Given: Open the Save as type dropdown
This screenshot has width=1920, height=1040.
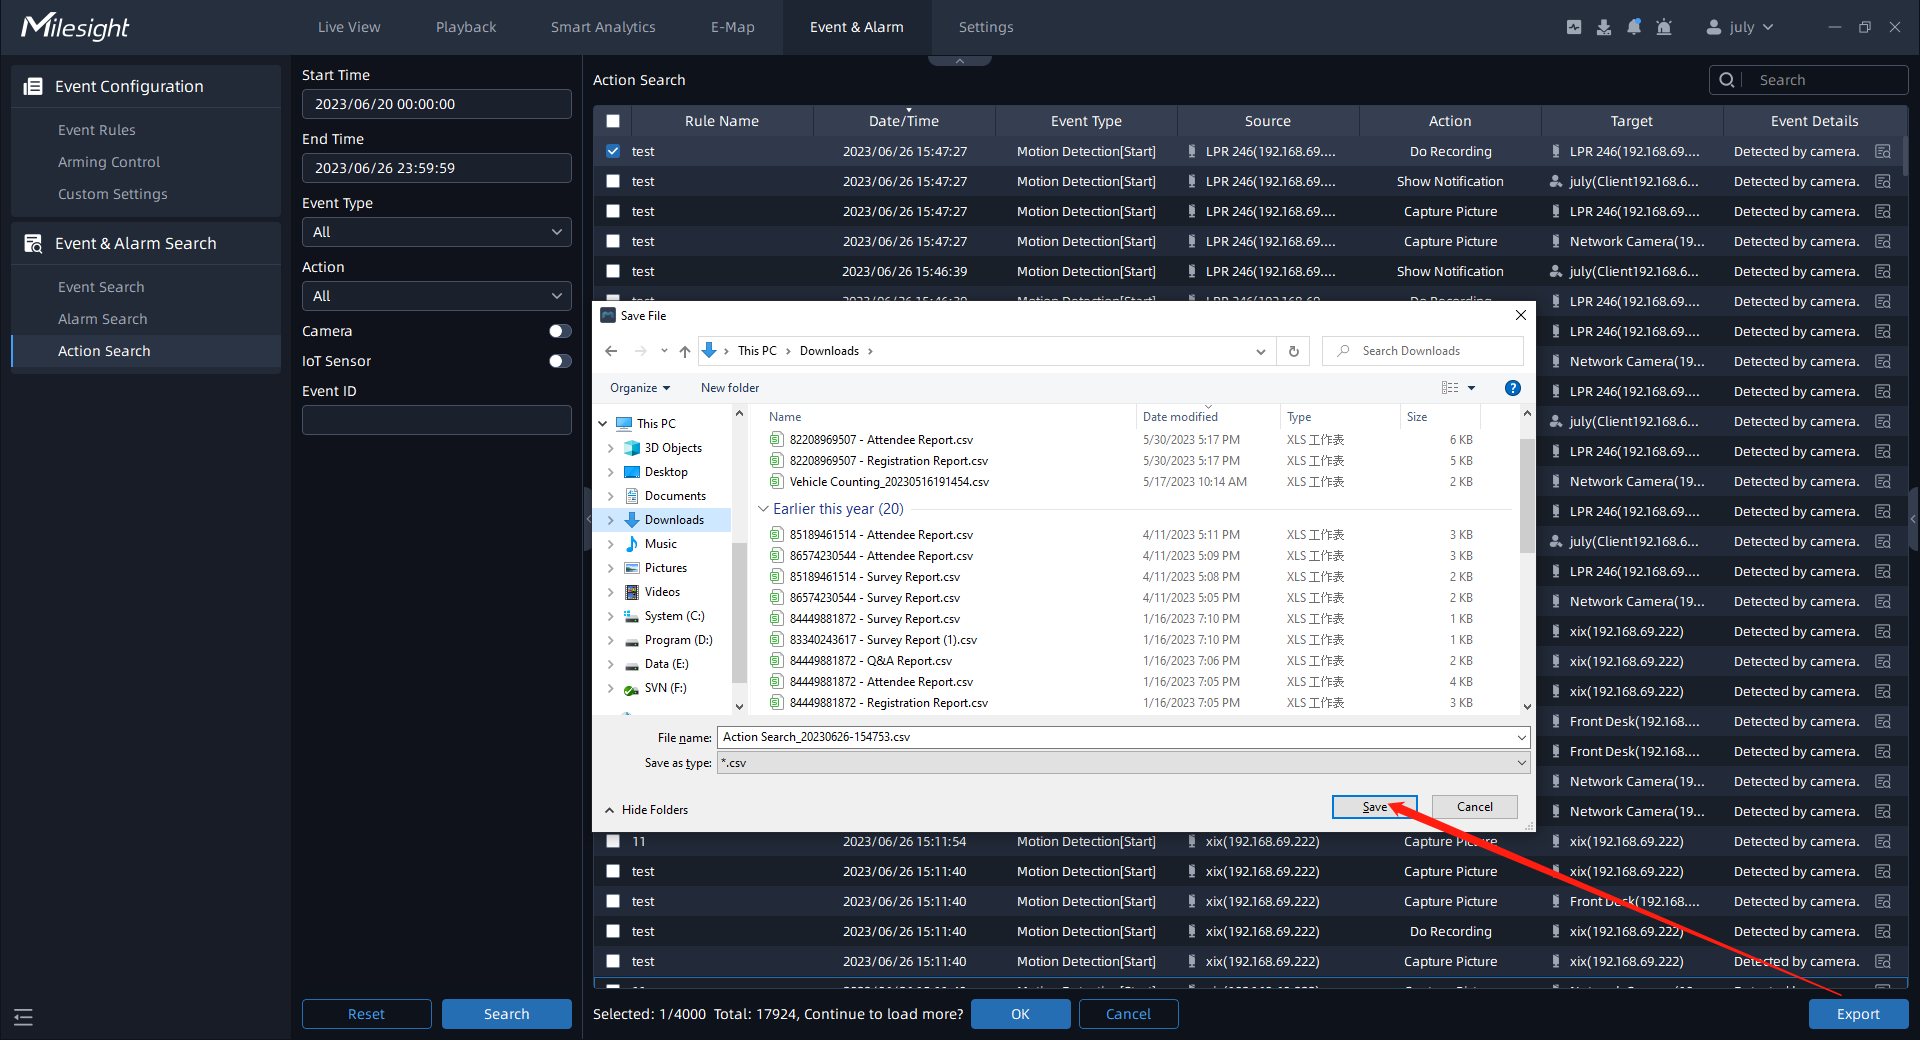Looking at the screenshot, I should tap(1123, 763).
